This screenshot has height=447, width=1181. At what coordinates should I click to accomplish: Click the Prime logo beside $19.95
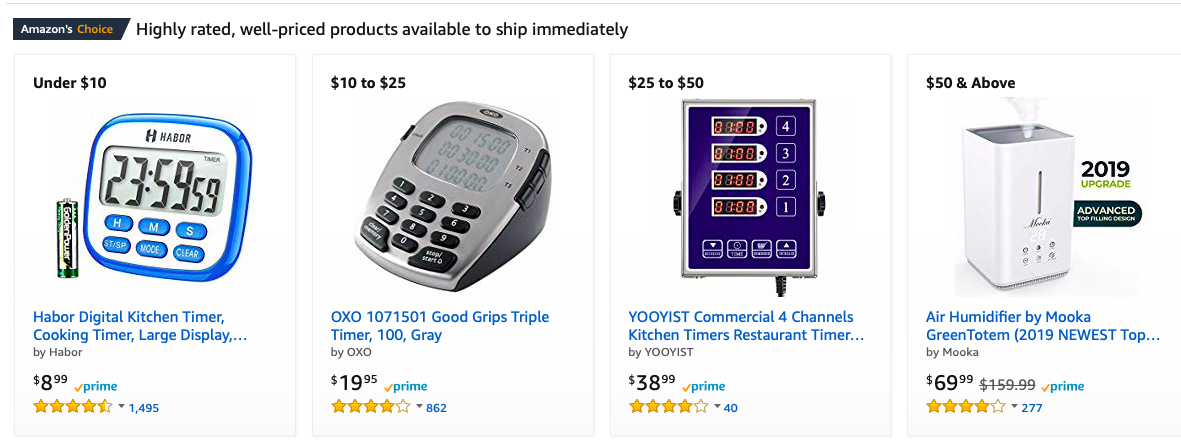point(405,386)
